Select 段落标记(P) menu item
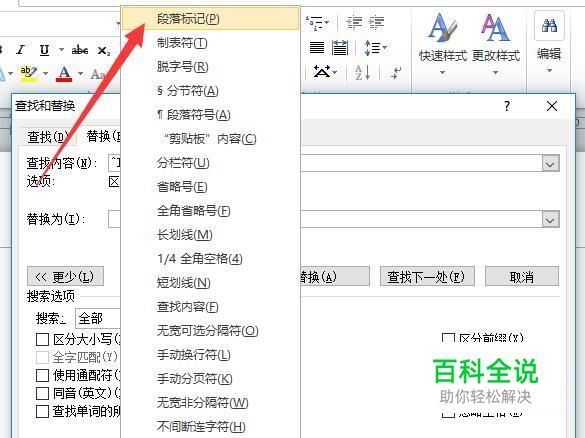The image size is (585, 438). (x=211, y=19)
